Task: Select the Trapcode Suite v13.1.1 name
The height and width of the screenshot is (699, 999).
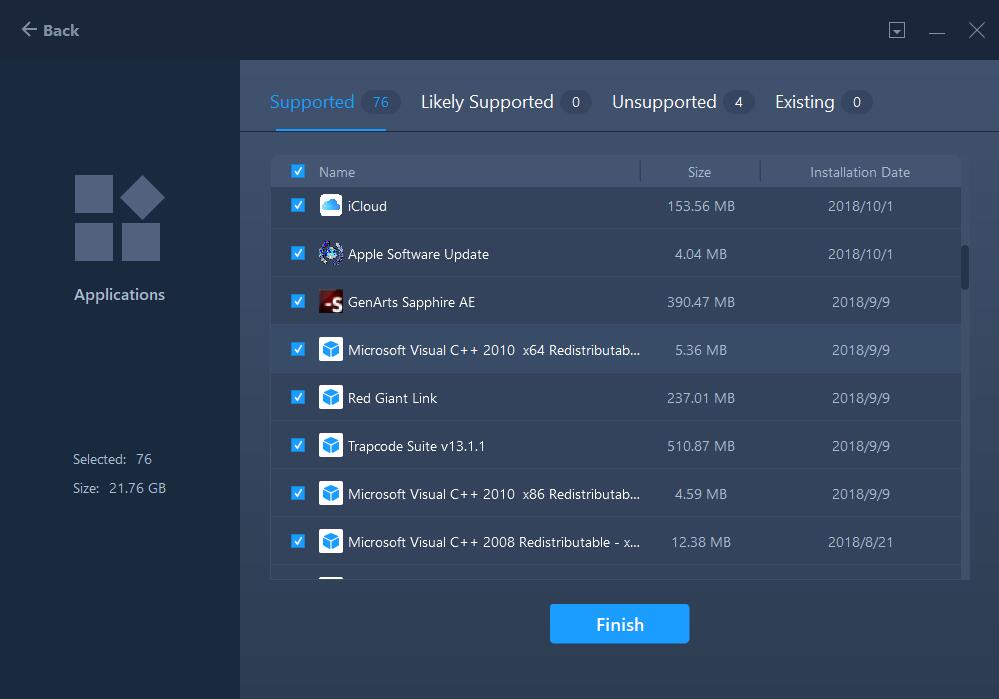Action: coord(416,446)
